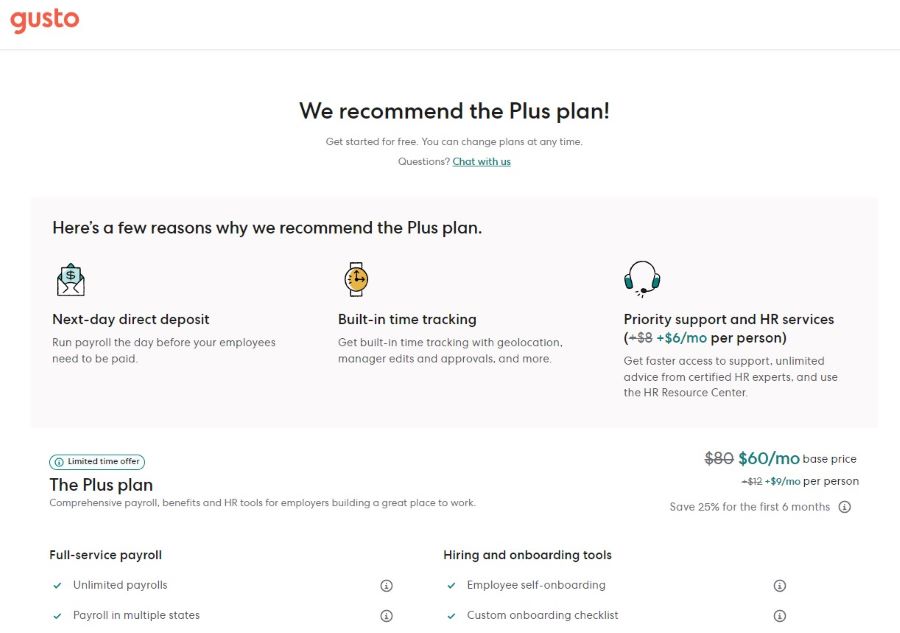Open info icon beside Save 25% text
Viewport: 900px width, 633px height.
[x=844, y=507]
